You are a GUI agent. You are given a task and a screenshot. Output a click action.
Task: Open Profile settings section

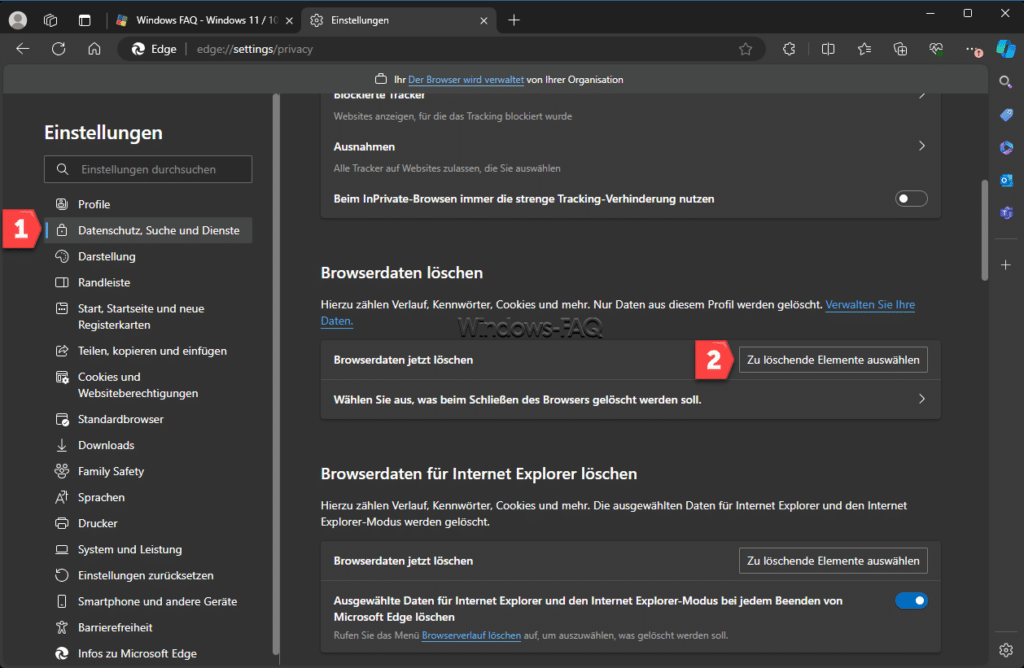[149, 204]
